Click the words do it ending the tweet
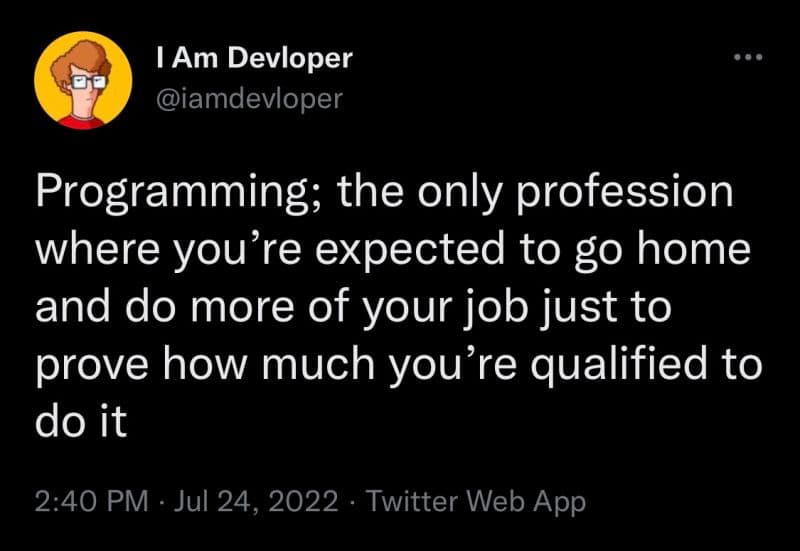This screenshot has width=800, height=551. click(81, 420)
